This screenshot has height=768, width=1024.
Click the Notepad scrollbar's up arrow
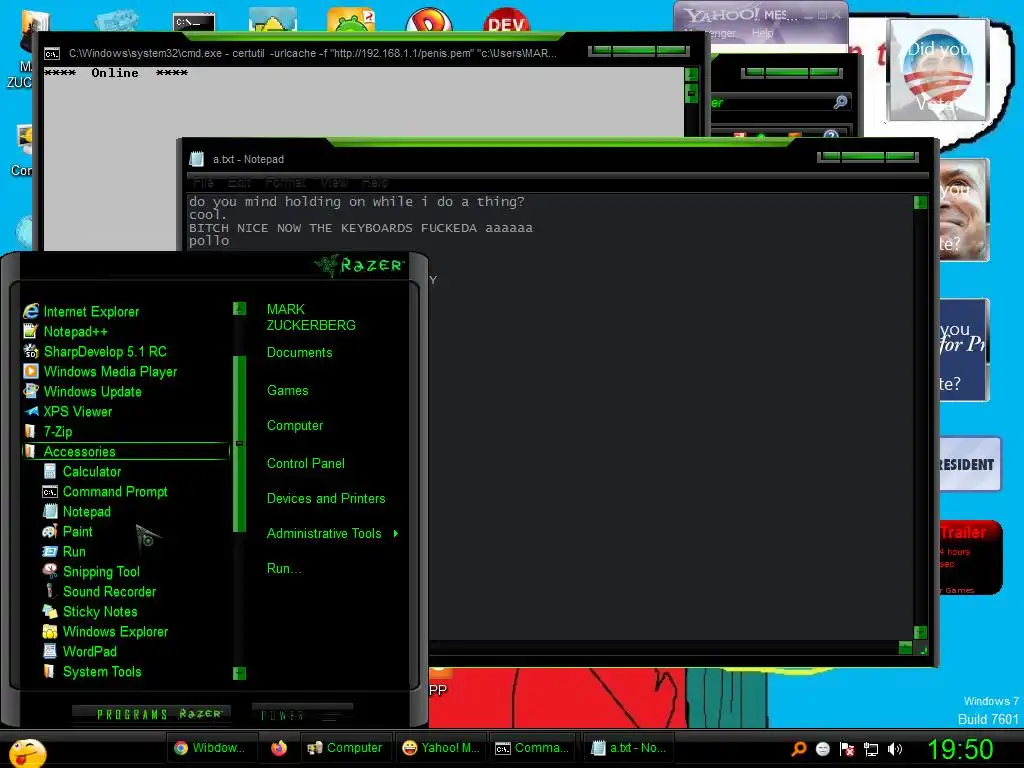921,202
